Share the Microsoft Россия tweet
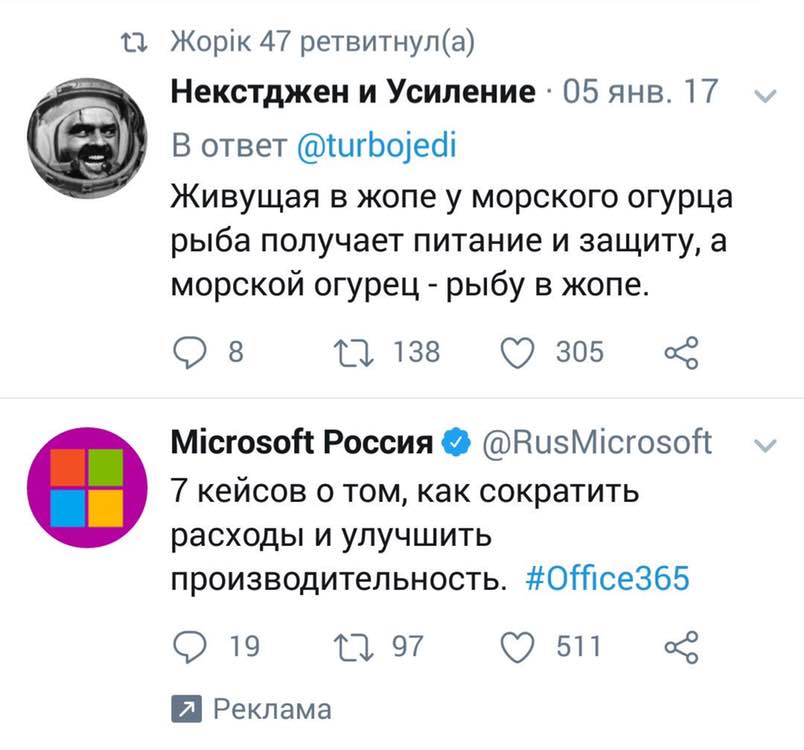 coord(680,647)
